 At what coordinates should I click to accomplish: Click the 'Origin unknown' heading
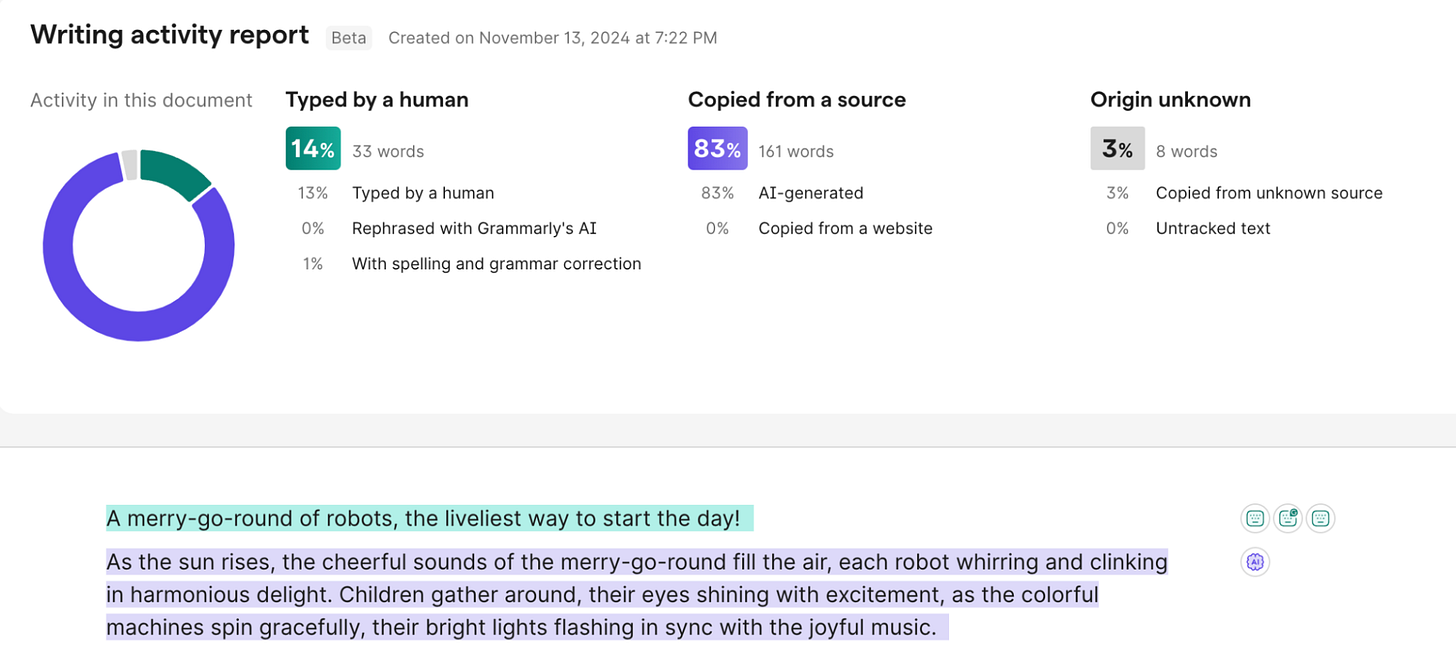click(1170, 100)
